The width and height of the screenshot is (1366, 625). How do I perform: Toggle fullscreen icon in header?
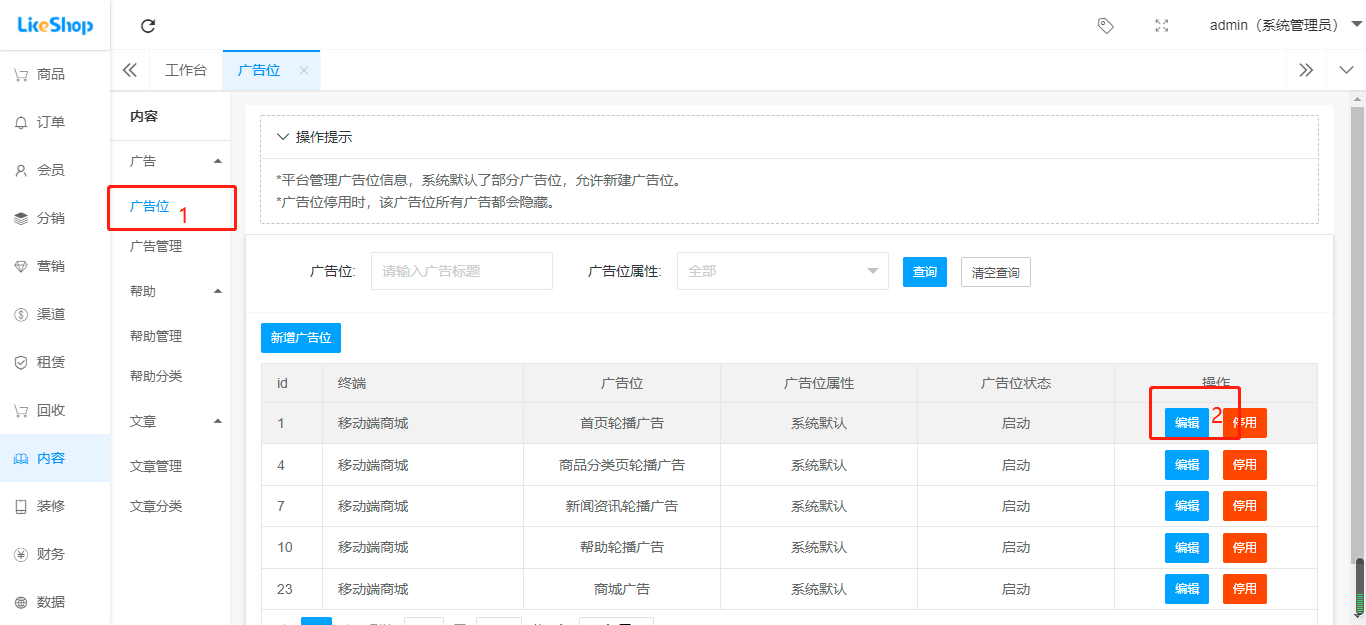pyautogui.click(x=1162, y=26)
